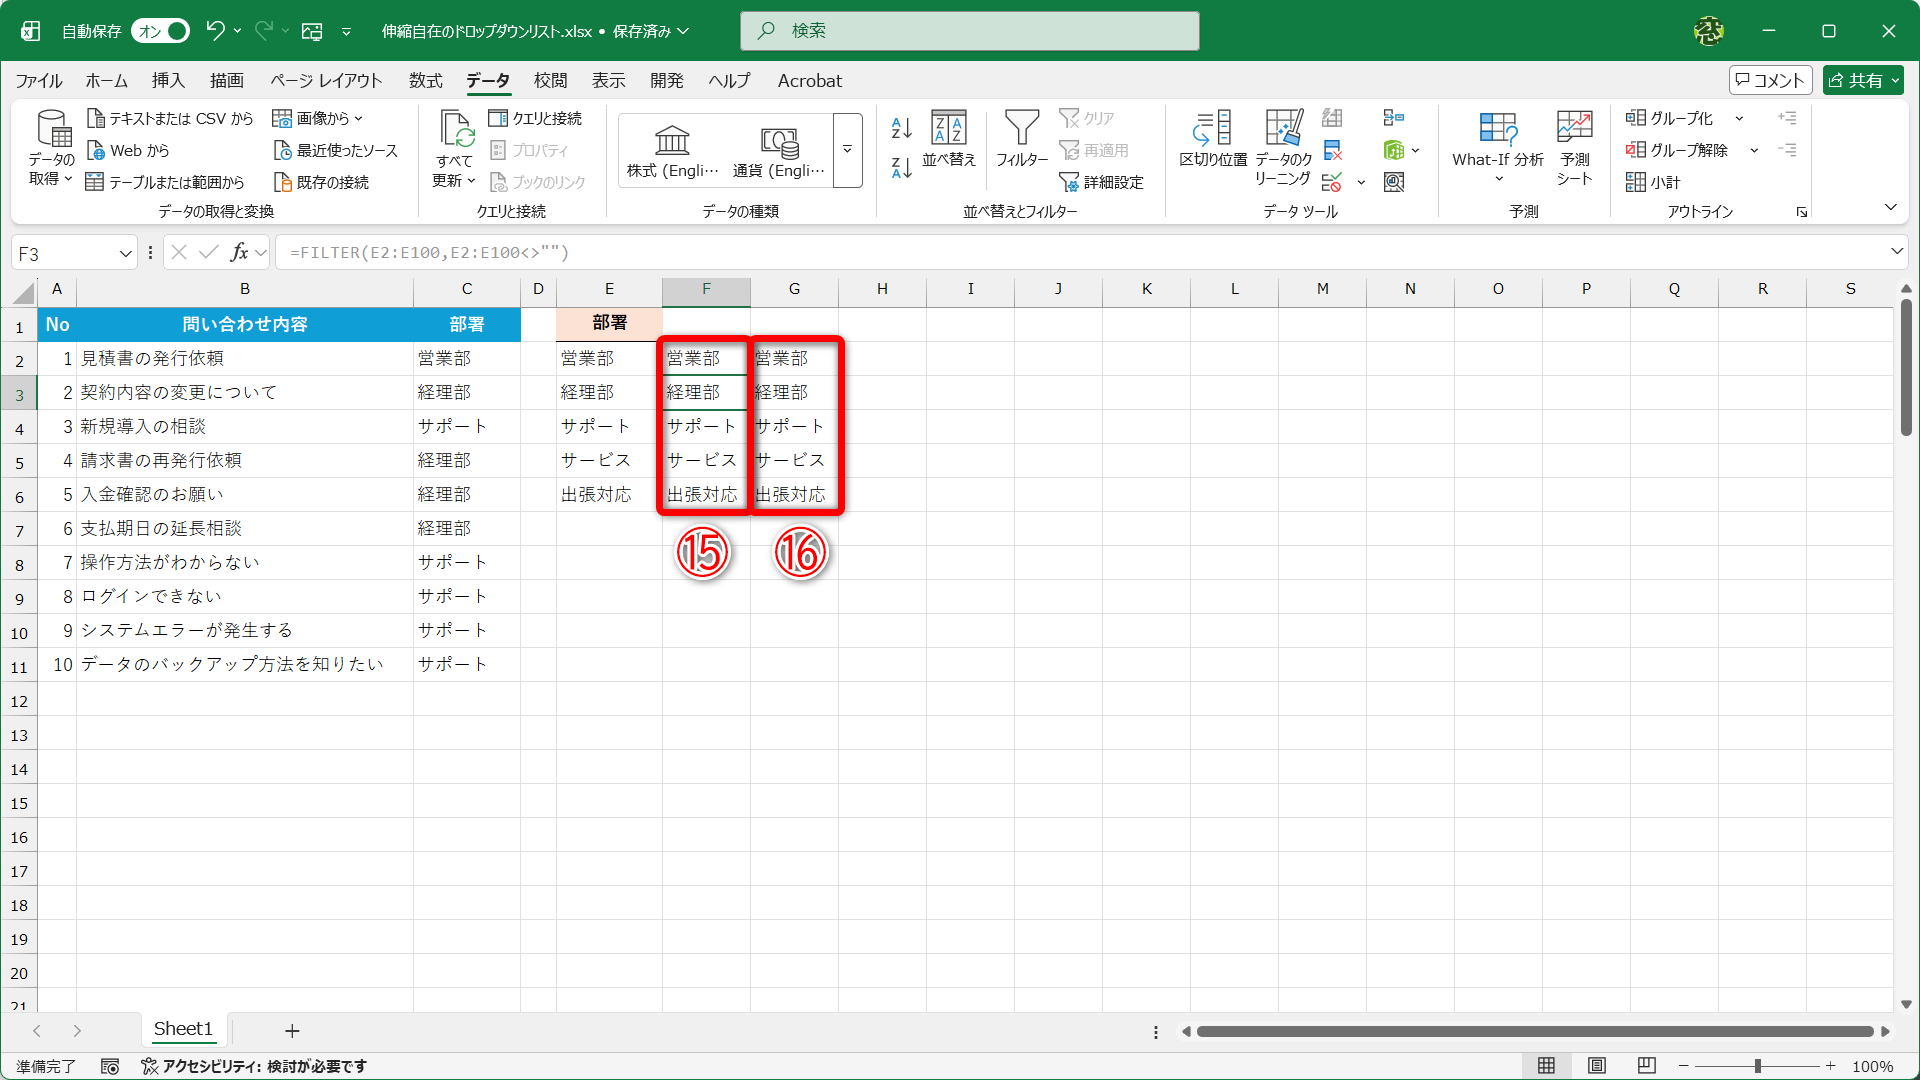The image size is (1920, 1080).
Task: Switch to Page Break Preview view
Action: pyautogui.click(x=1647, y=1066)
